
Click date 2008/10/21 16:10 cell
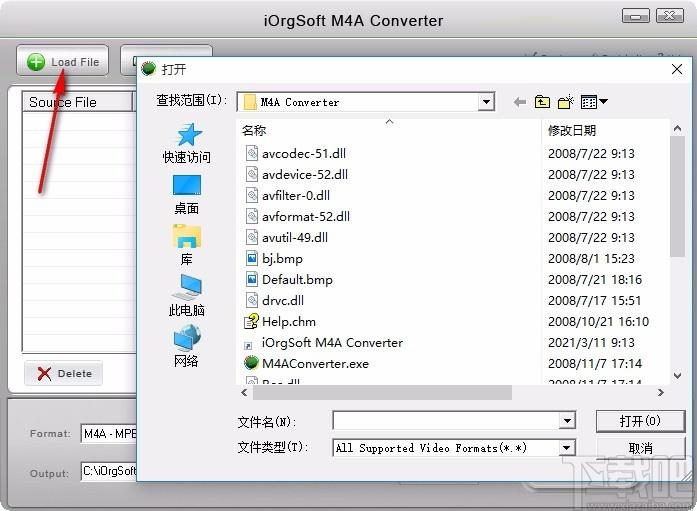(x=598, y=321)
